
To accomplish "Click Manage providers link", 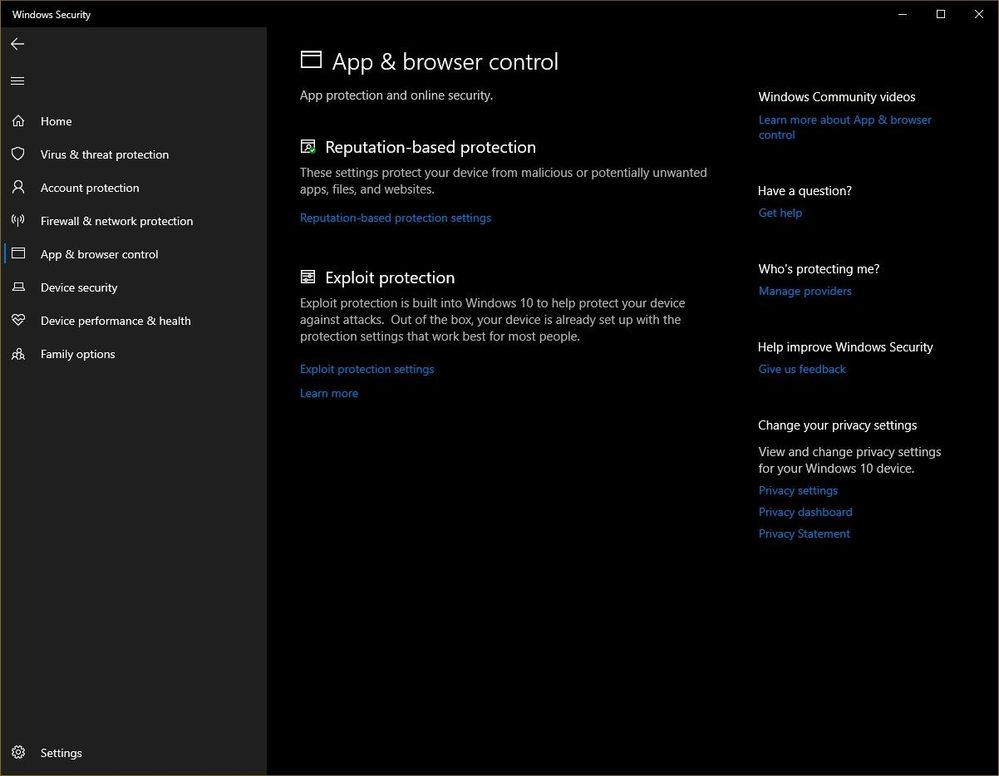I will click(x=805, y=291).
